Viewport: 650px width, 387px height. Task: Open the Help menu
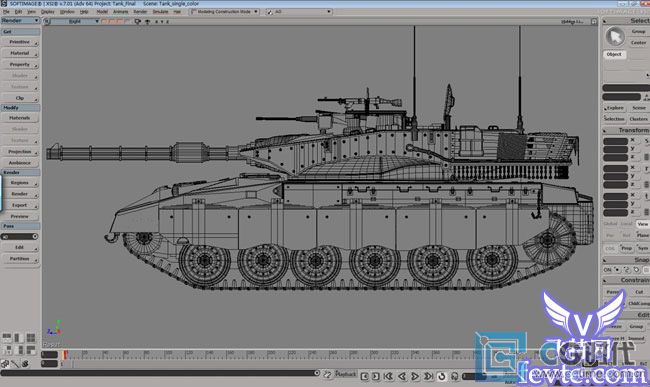(x=84, y=12)
